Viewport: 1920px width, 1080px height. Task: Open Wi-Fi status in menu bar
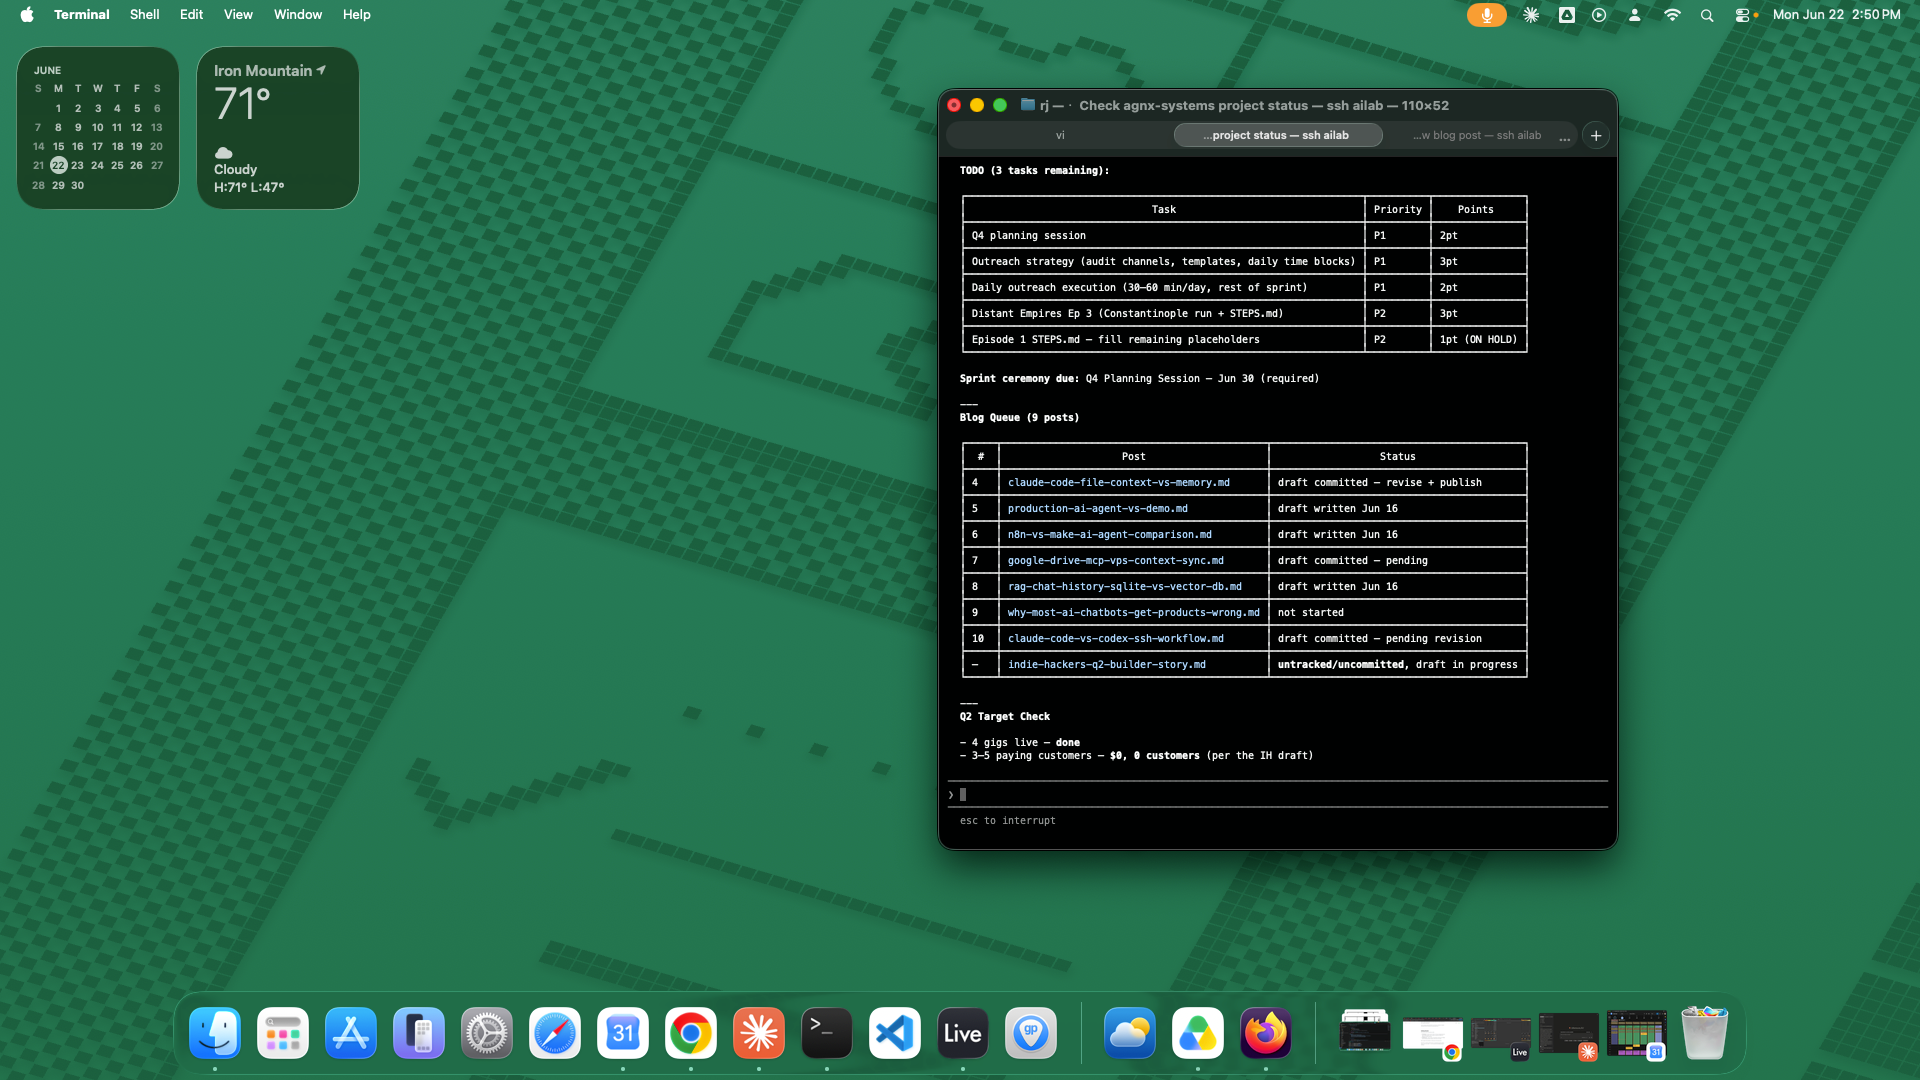click(x=1672, y=15)
